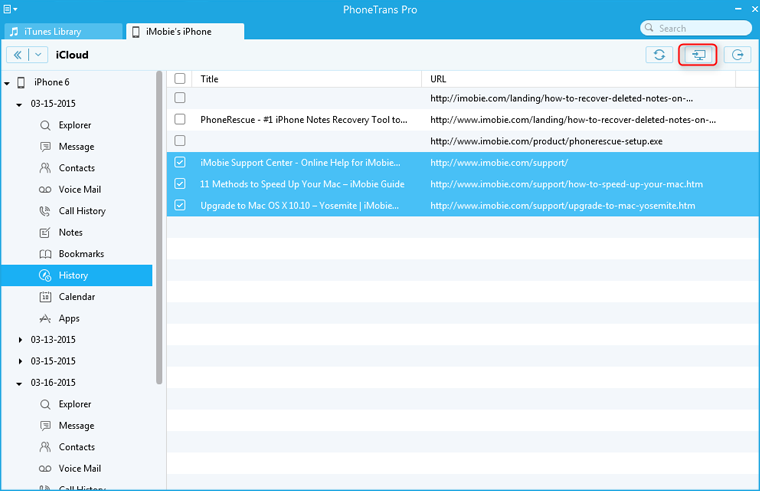760x491 pixels.
Task: Click the export arrow icon at top right
Action: pyautogui.click(x=738, y=55)
